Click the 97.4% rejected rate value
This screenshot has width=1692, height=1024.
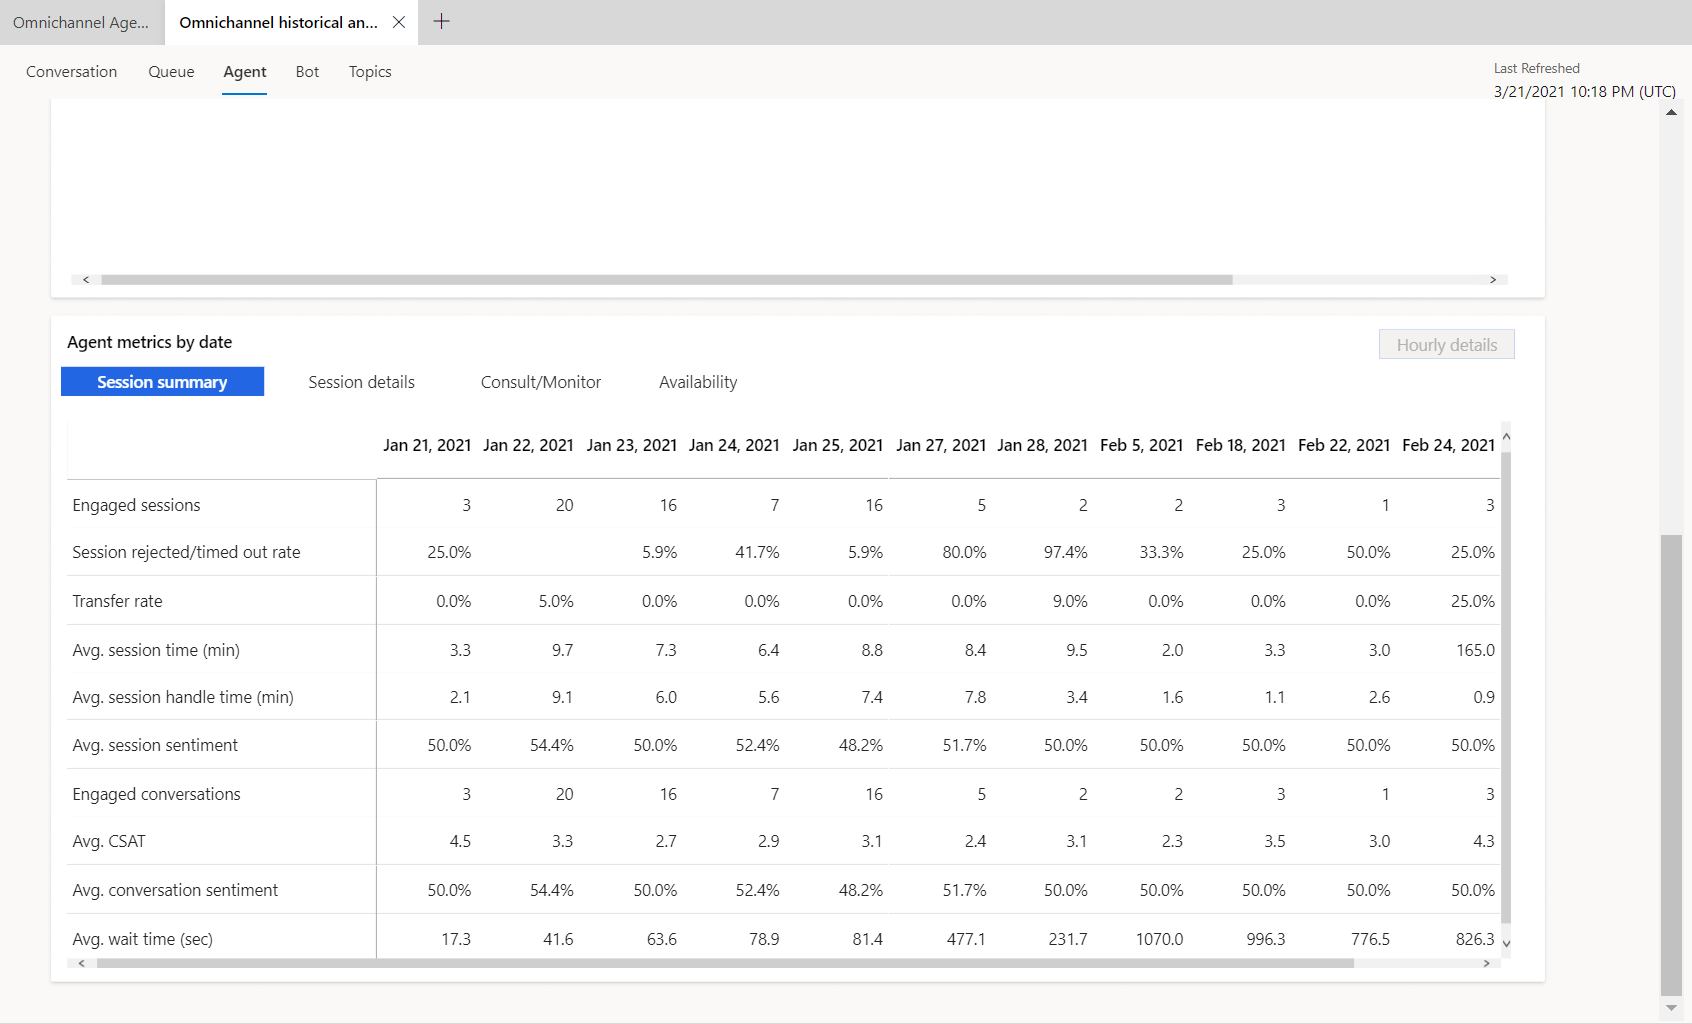click(x=1065, y=552)
